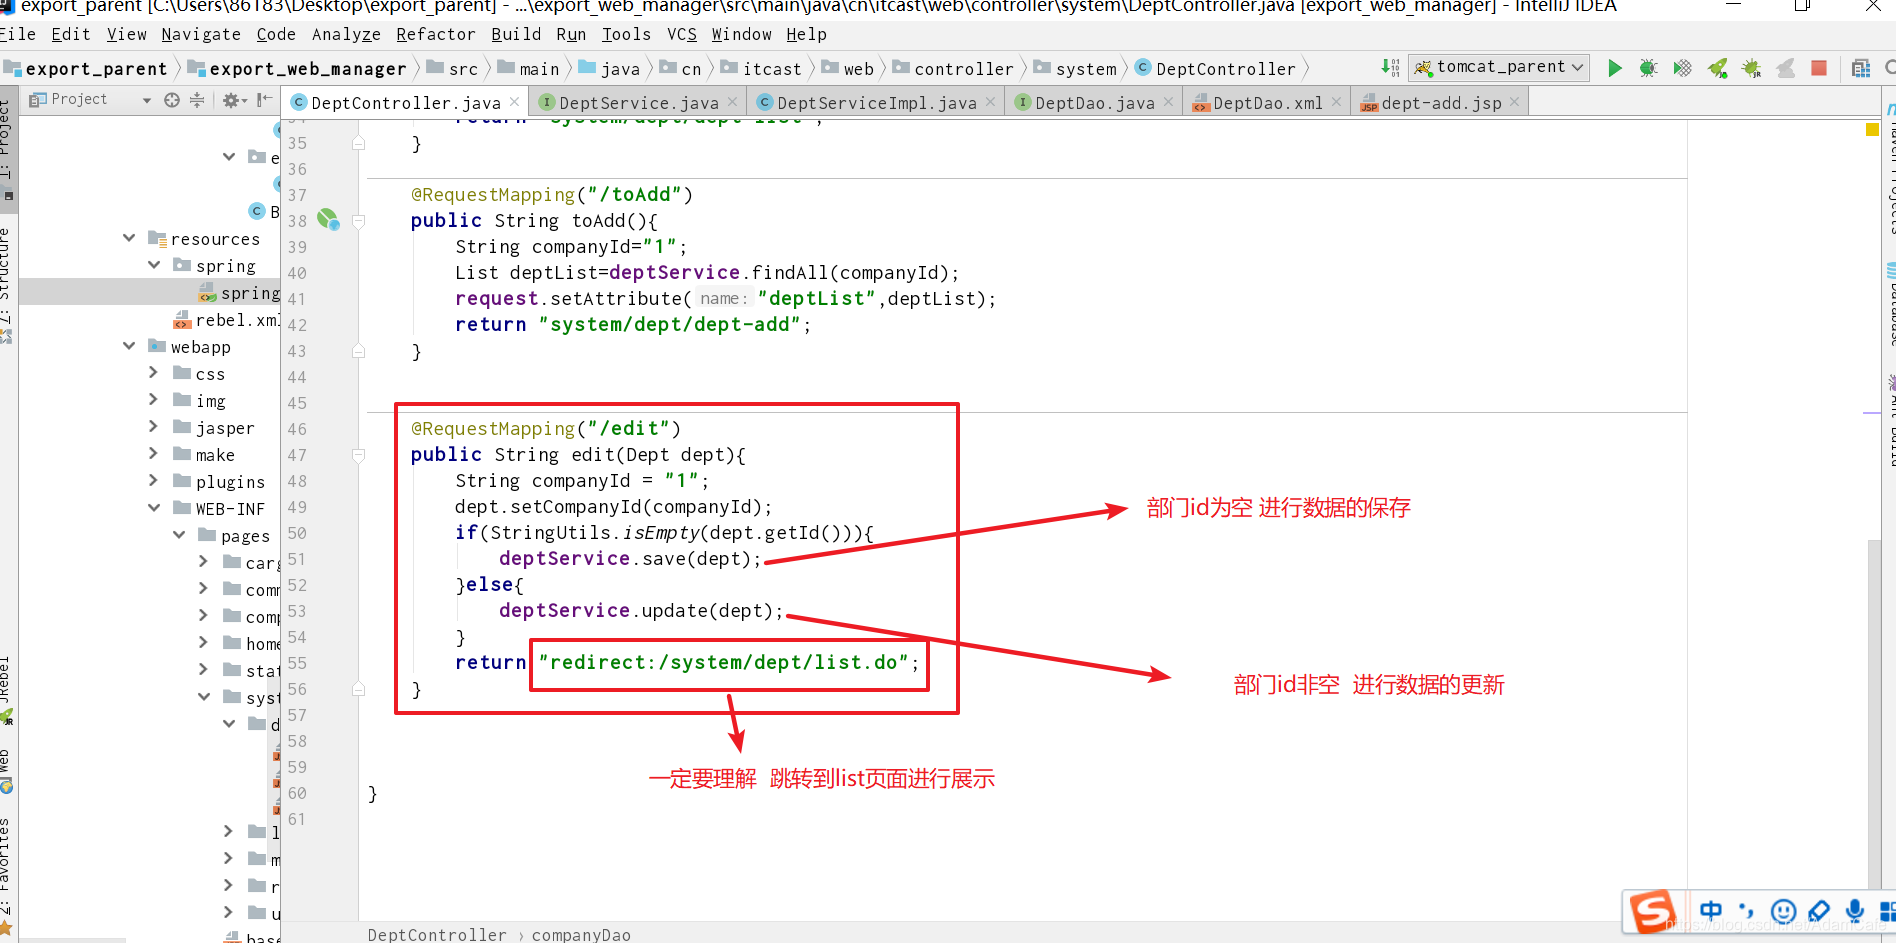The image size is (1896, 943).
Task: Open the Build menu
Action: (x=516, y=34)
